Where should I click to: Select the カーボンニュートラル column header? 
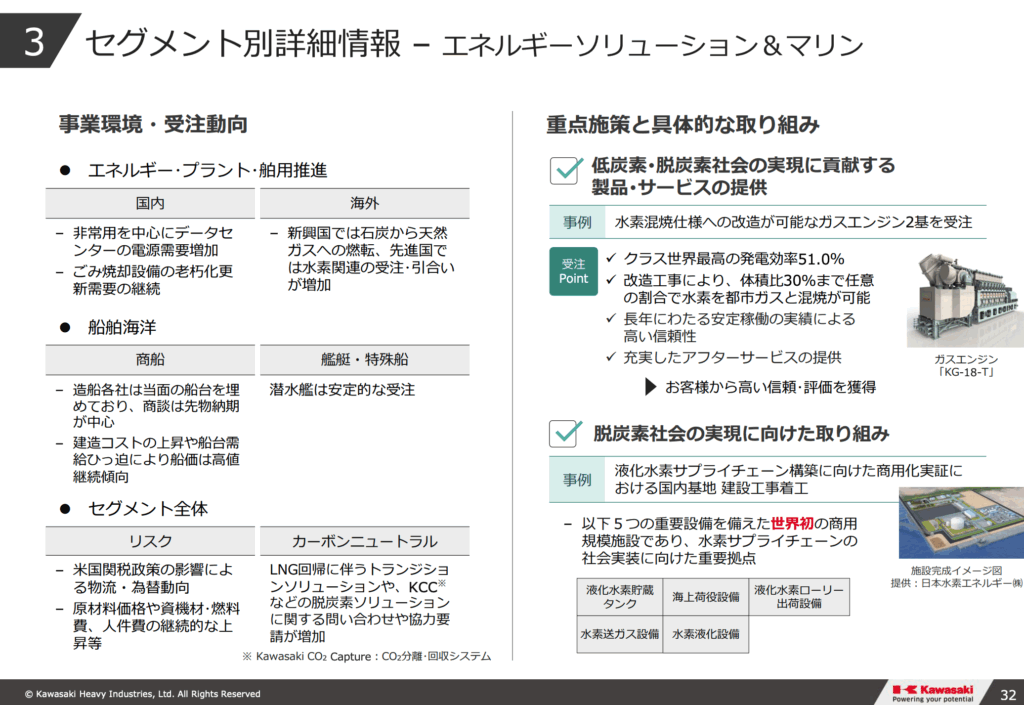[364, 541]
